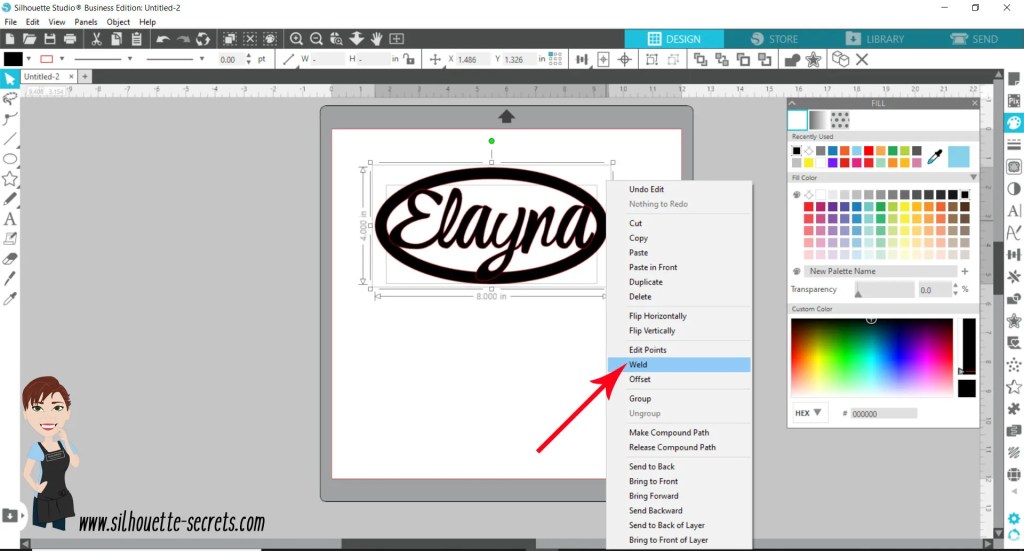Select the arrow Select tool
This screenshot has height=551, width=1024.
coord(10,79)
